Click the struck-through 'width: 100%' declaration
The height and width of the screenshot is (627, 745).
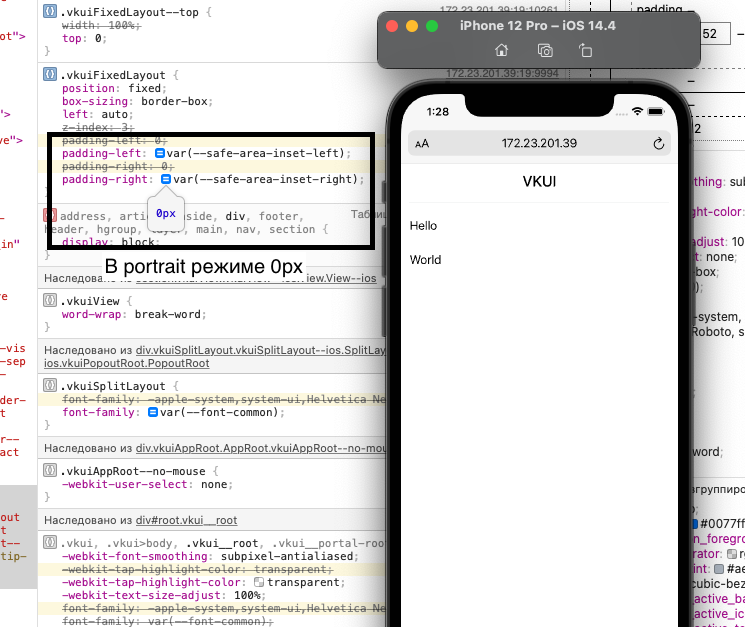[x=101, y=26]
